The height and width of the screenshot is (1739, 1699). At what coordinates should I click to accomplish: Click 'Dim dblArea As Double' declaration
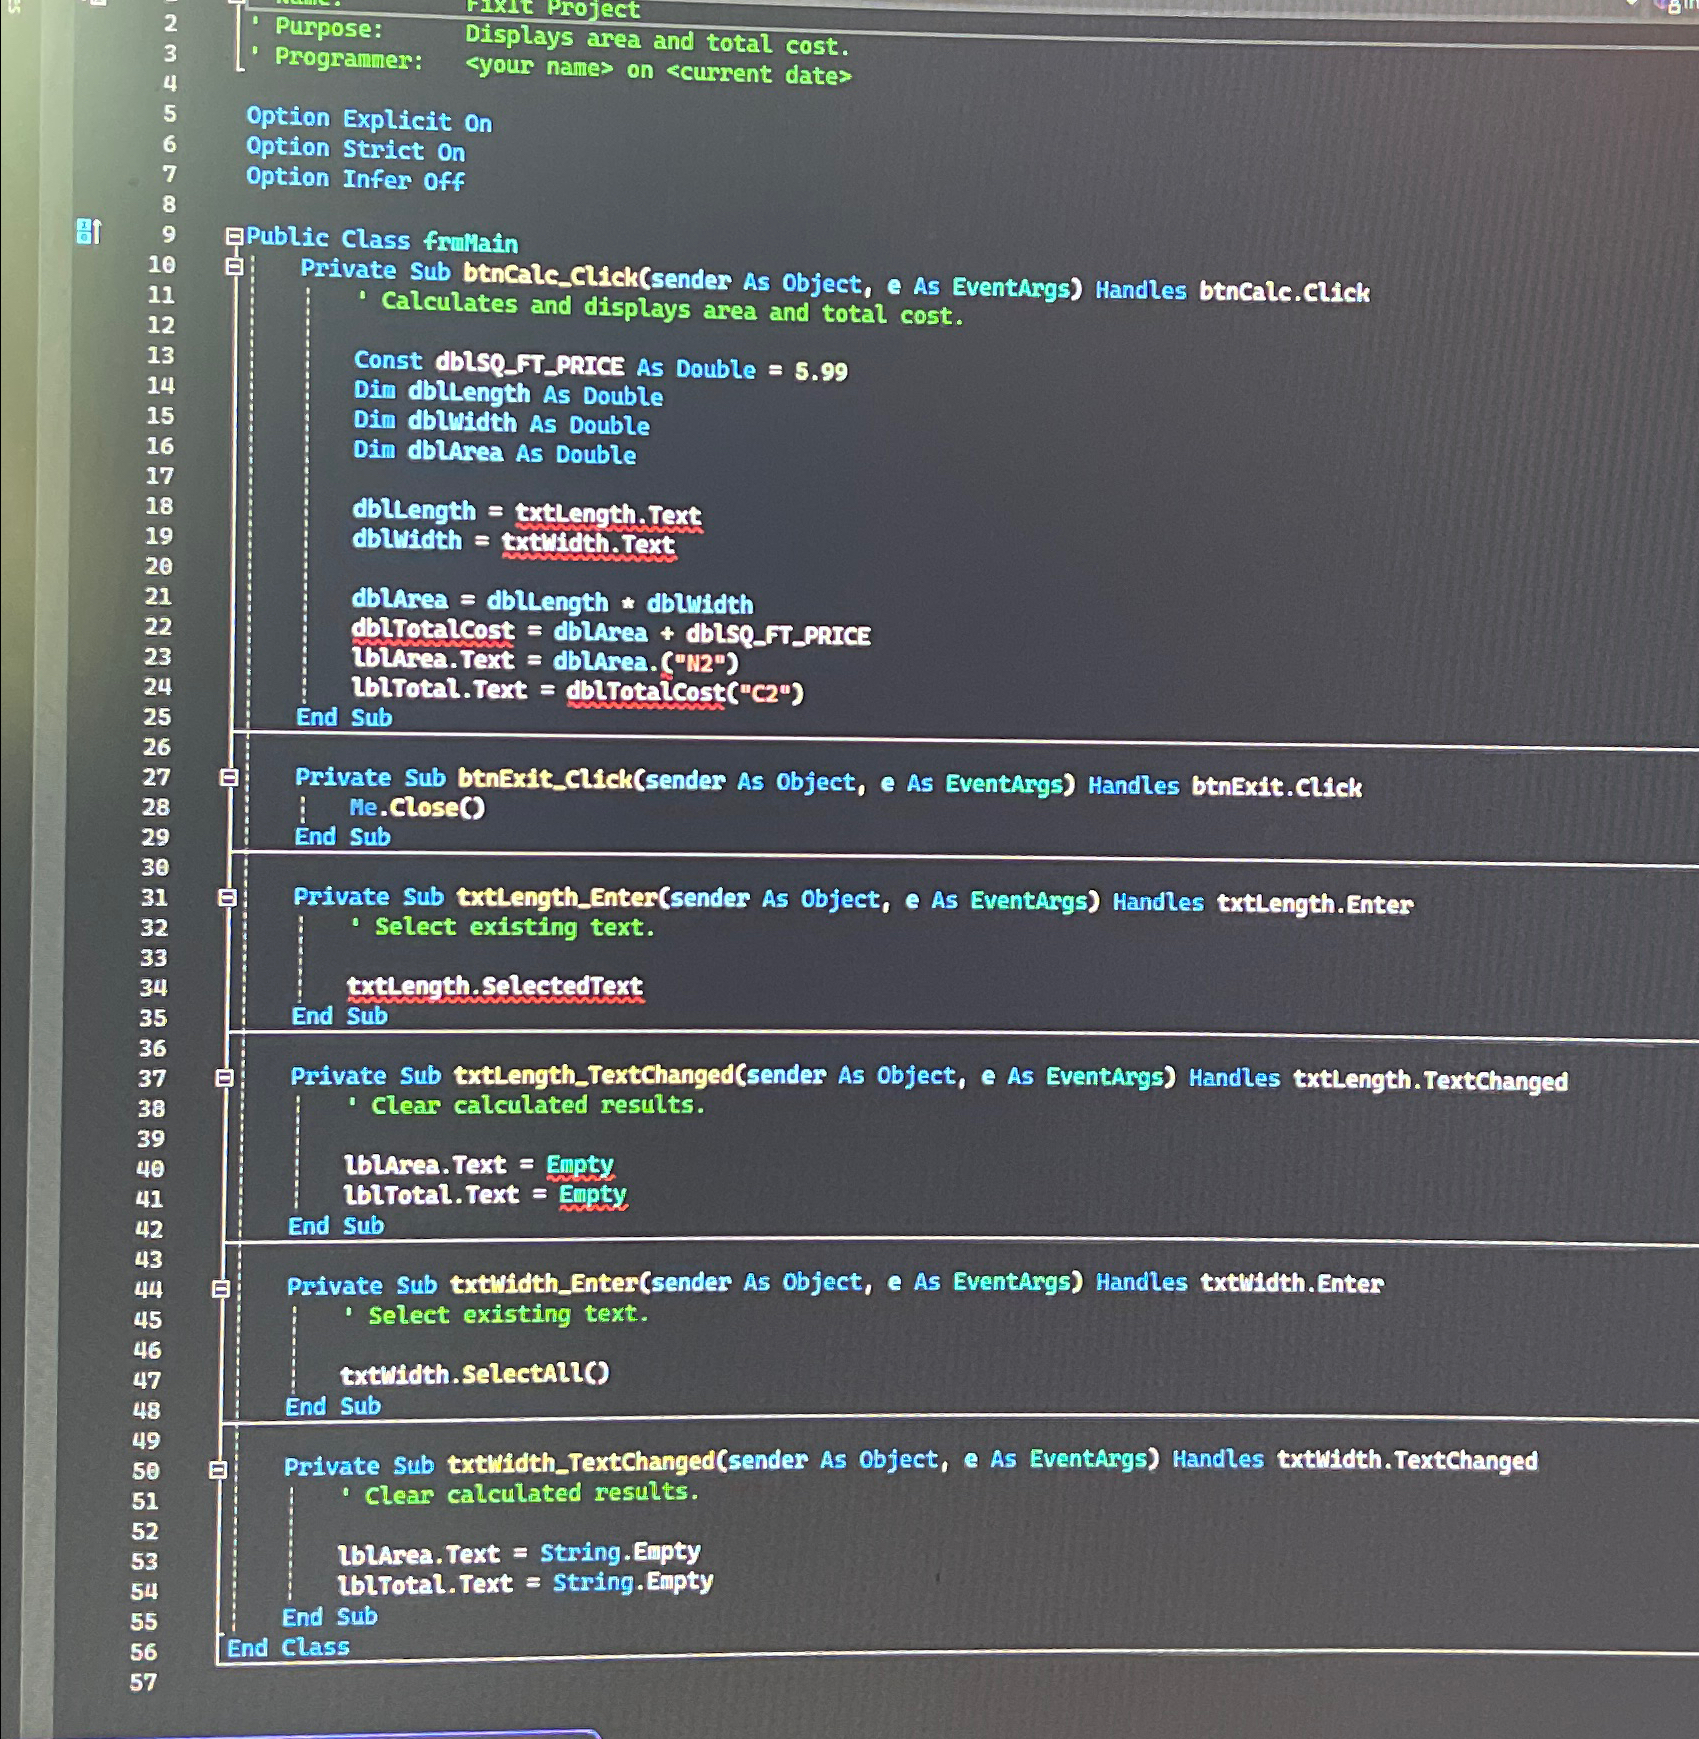click(x=494, y=452)
